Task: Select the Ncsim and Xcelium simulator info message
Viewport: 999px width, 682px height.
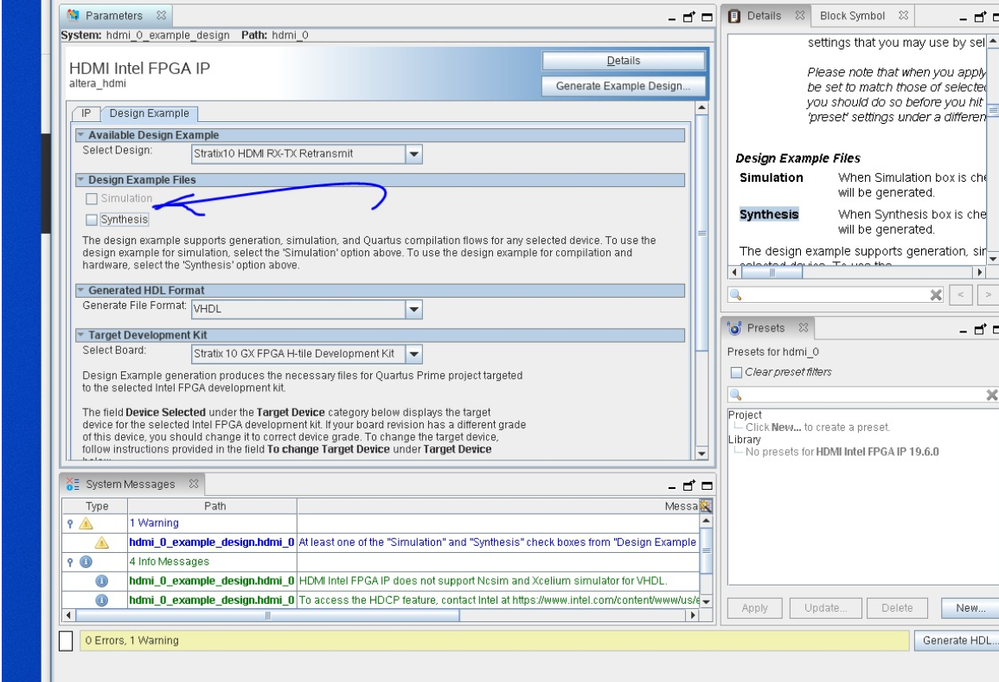Action: (x=482, y=581)
